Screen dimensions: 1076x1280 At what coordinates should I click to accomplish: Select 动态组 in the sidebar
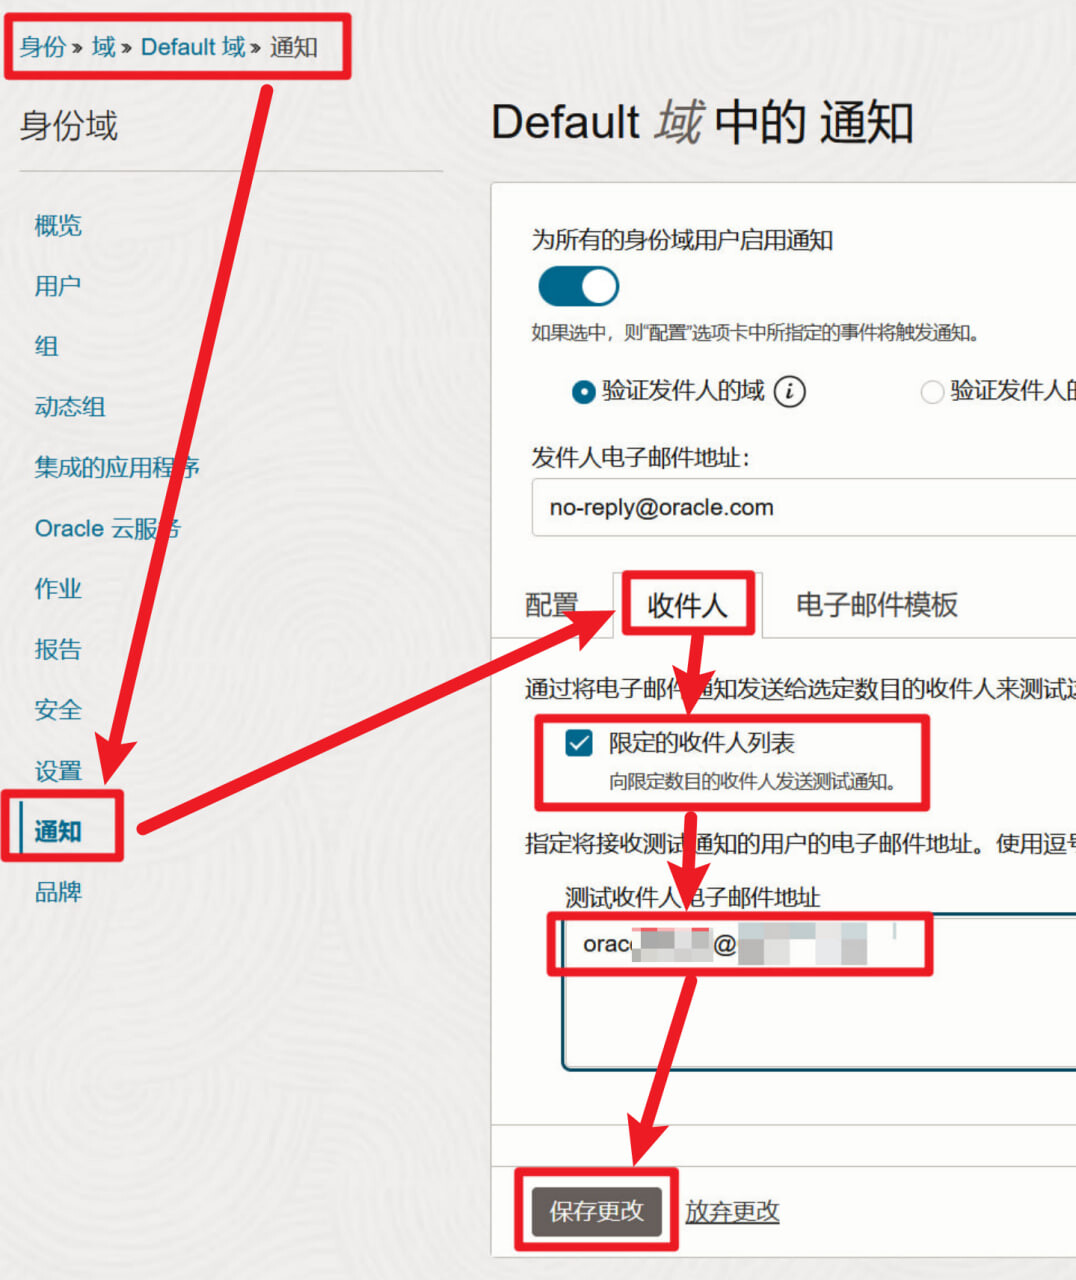pyautogui.click(x=70, y=407)
